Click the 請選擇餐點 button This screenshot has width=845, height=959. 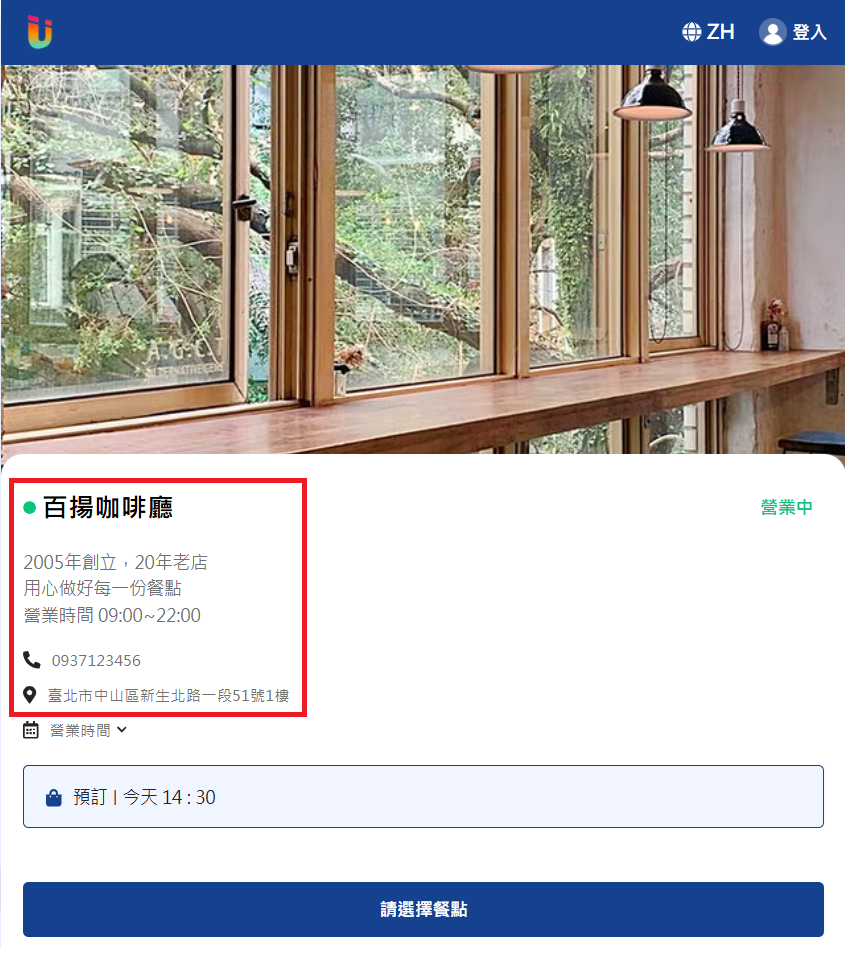click(x=423, y=909)
